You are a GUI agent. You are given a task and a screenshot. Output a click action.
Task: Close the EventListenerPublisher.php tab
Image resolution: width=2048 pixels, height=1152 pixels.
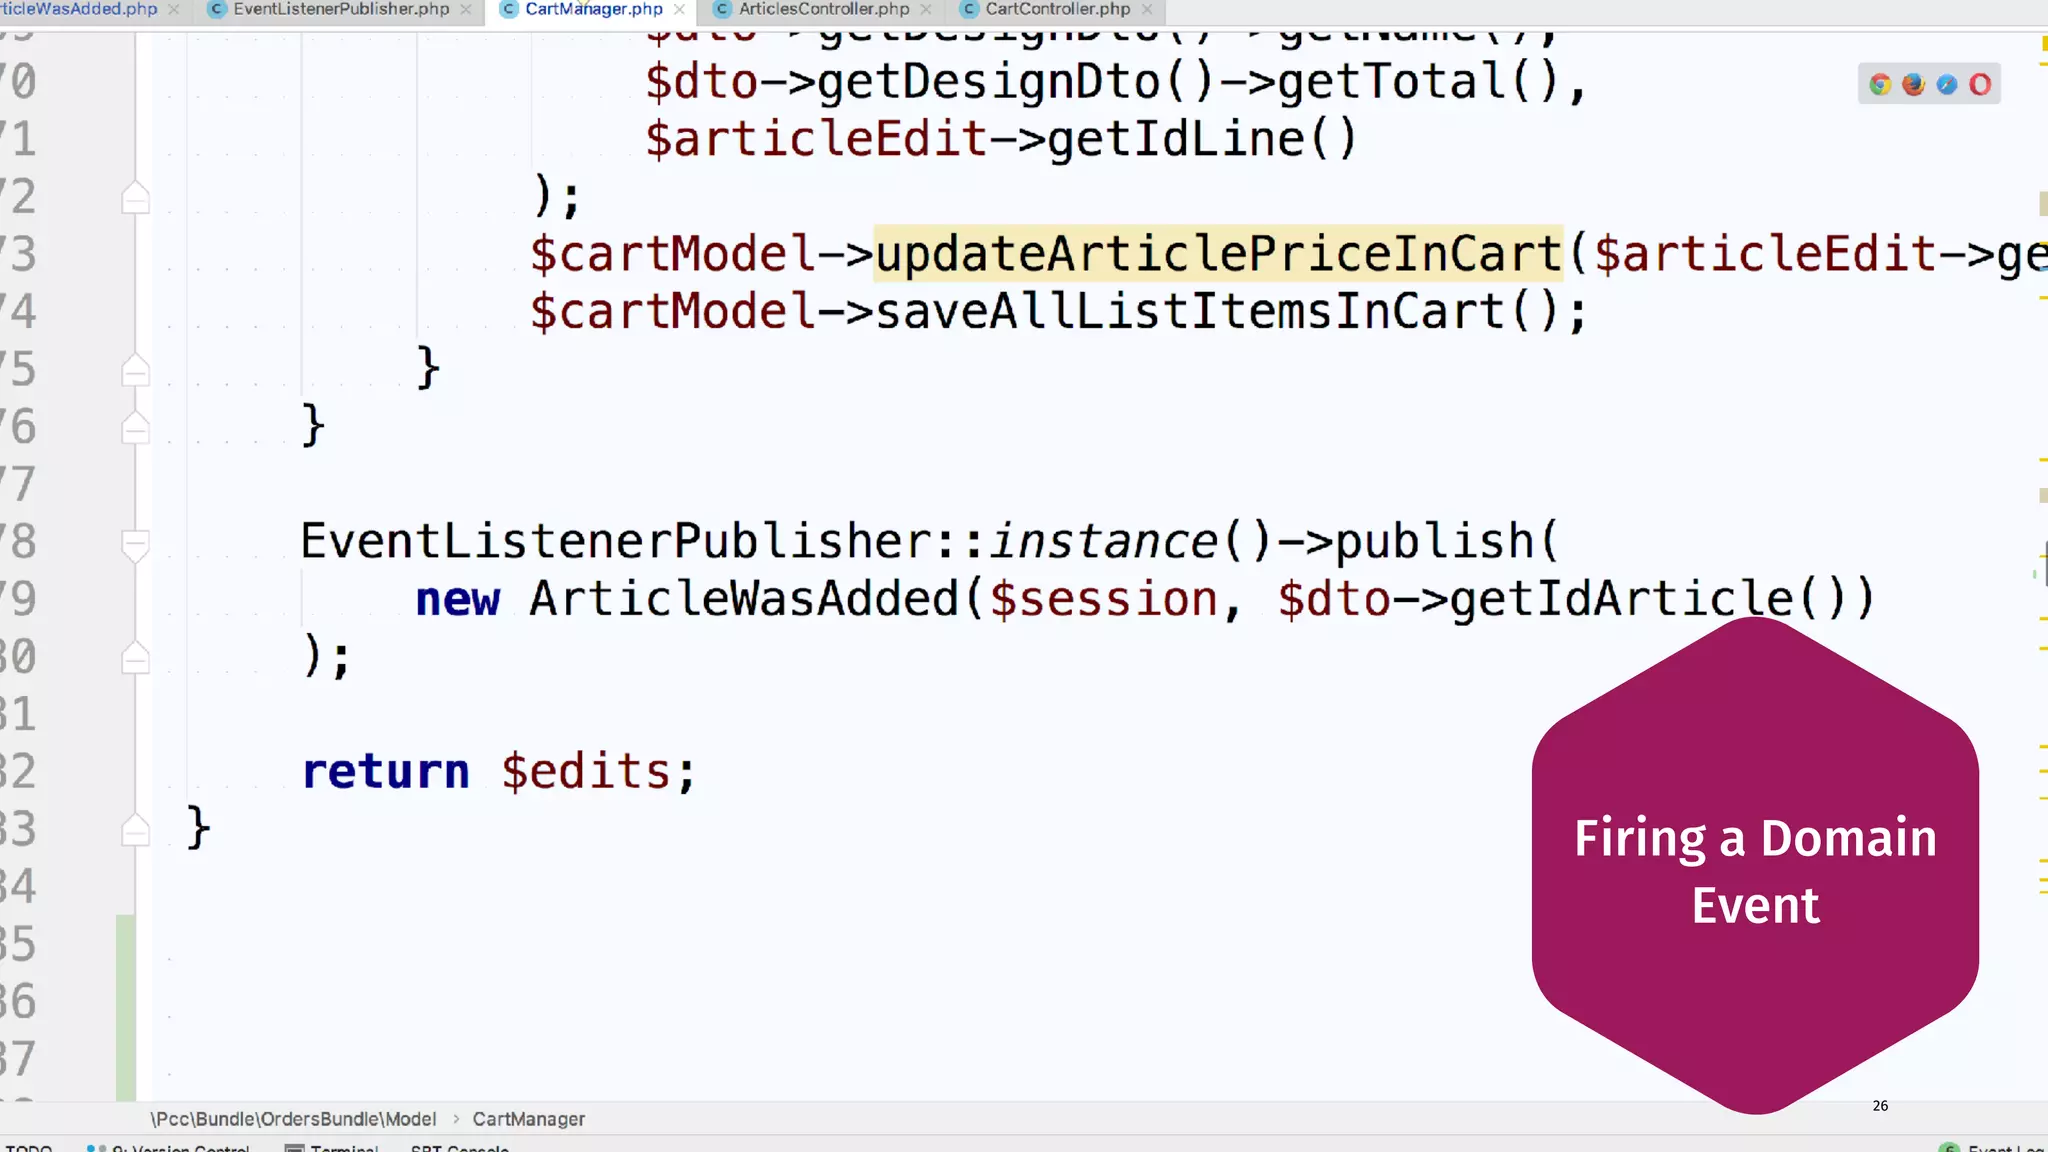click(466, 9)
